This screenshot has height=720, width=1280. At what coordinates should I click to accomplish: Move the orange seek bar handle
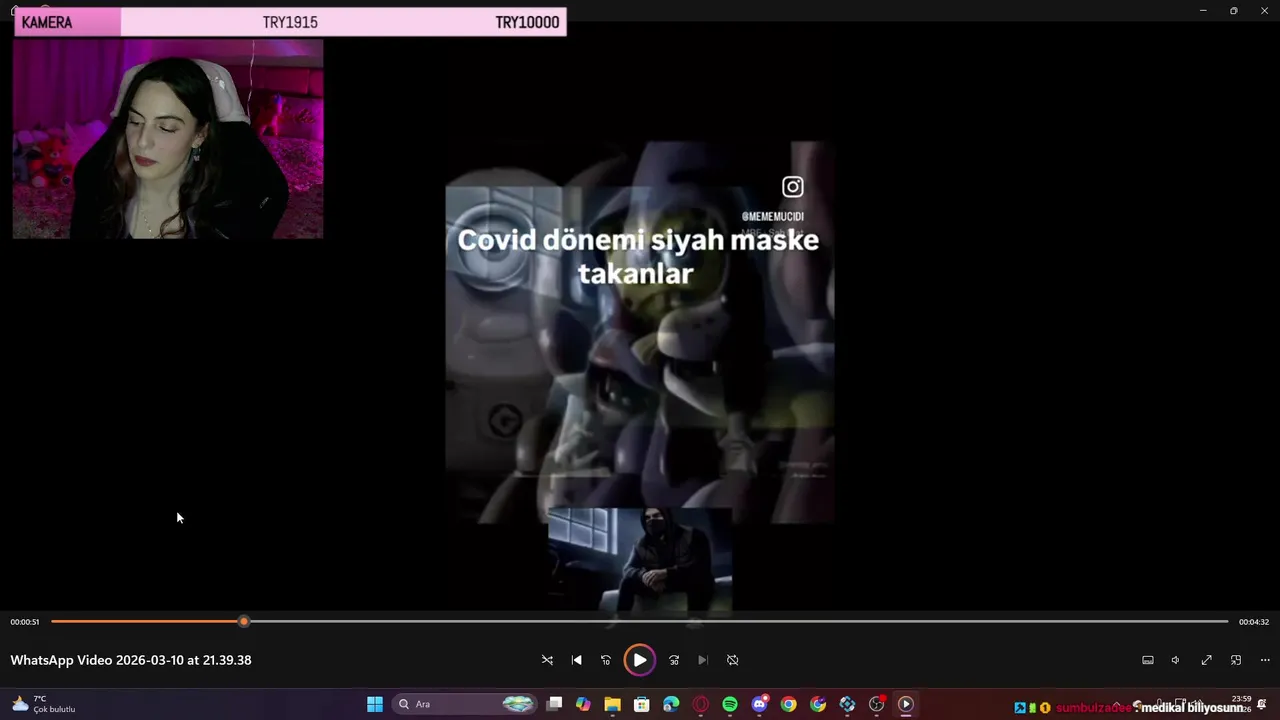(x=243, y=622)
